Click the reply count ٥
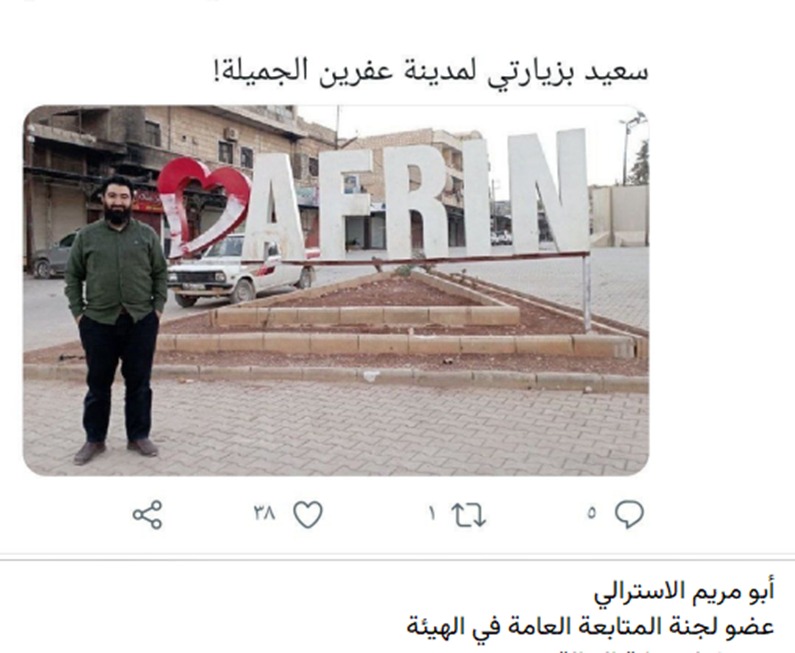This screenshot has width=795, height=653. tap(592, 514)
